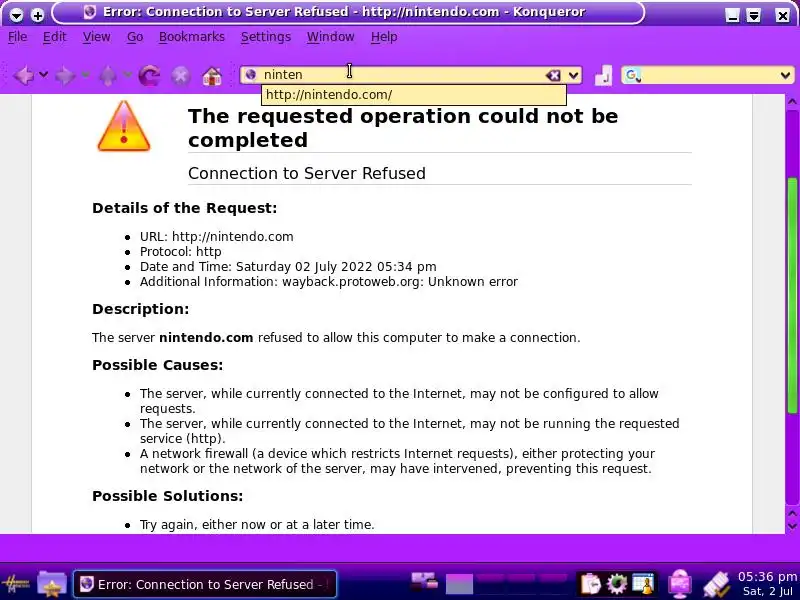This screenshot has width=800, height=600.
Task: Click the bookmark icon beside the location bar
Action: point(603,76)
